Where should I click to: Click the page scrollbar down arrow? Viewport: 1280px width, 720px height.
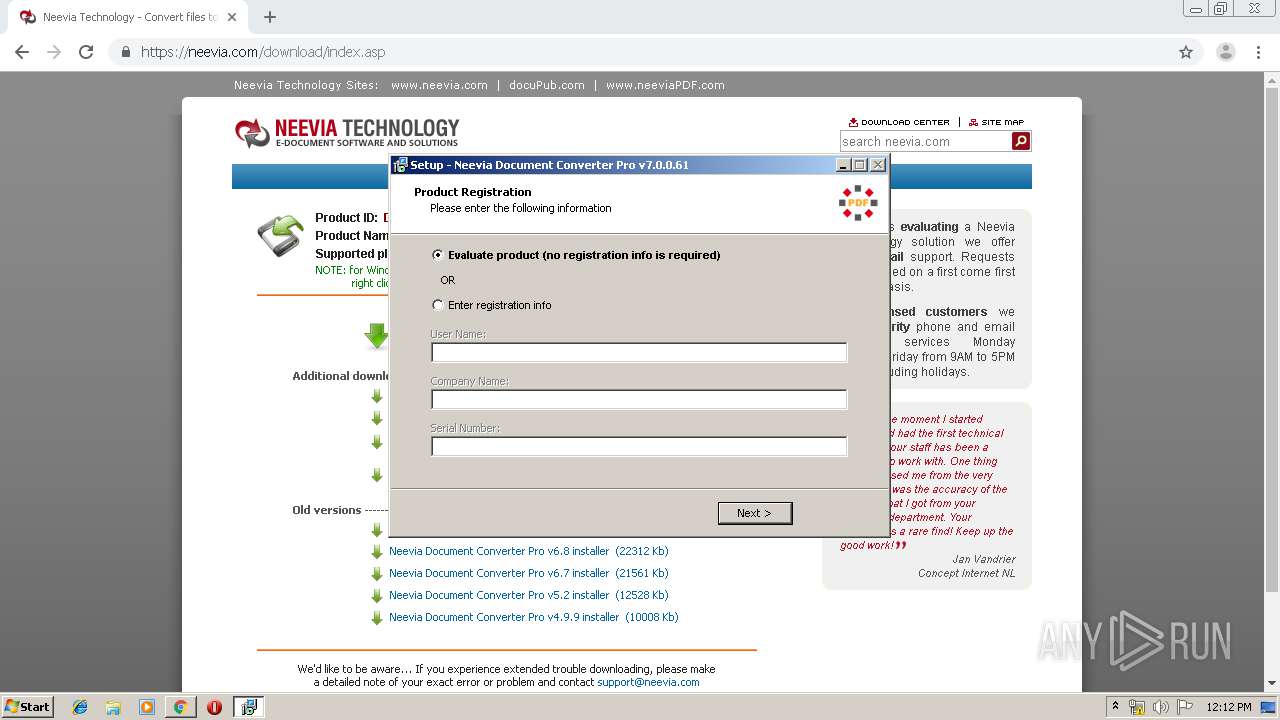(x=1272, y=684)
